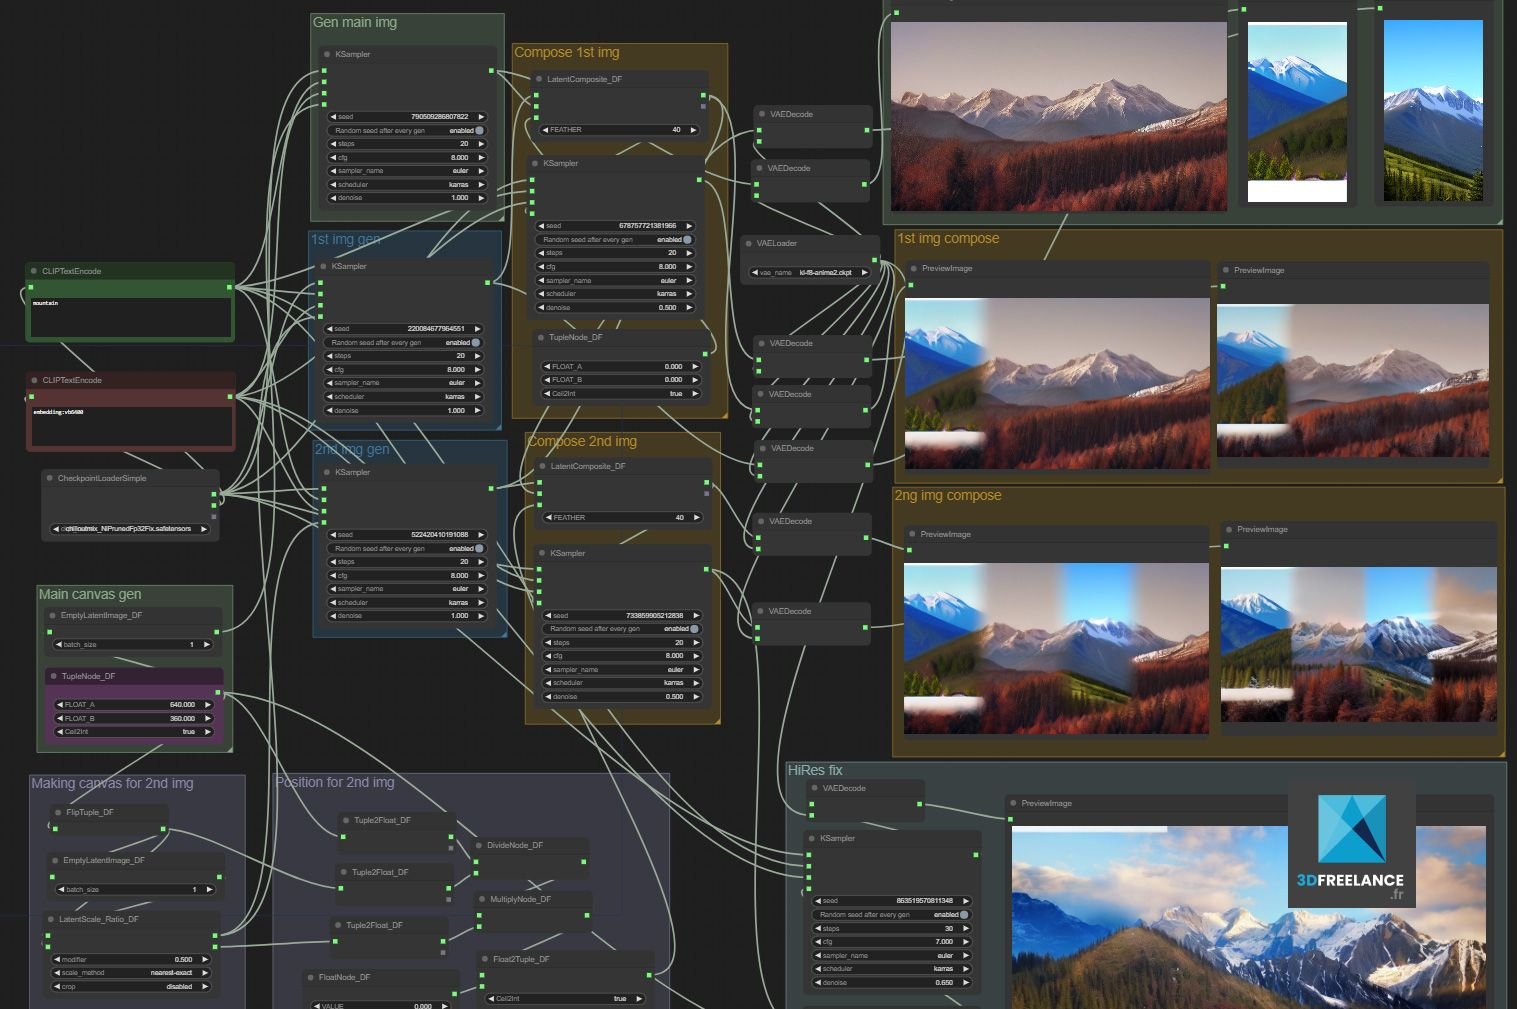
Task: Open vae_name dropdown in VAELoader node
Action: coord(810,272)
